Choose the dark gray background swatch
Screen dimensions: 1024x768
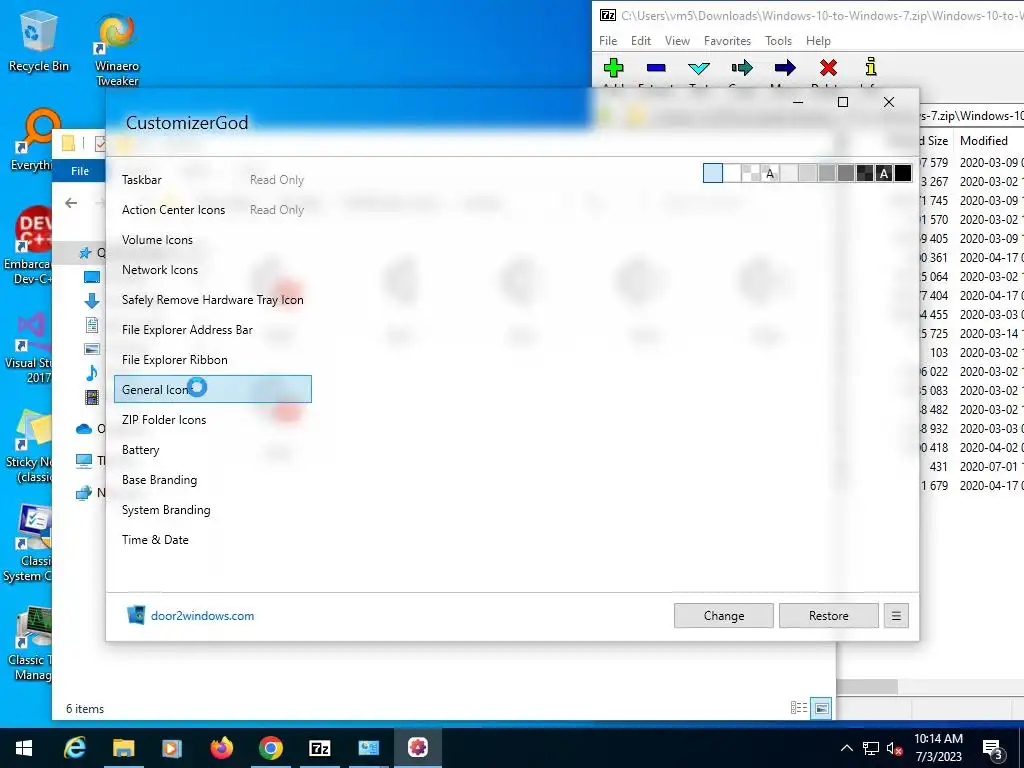pos(846,173)
